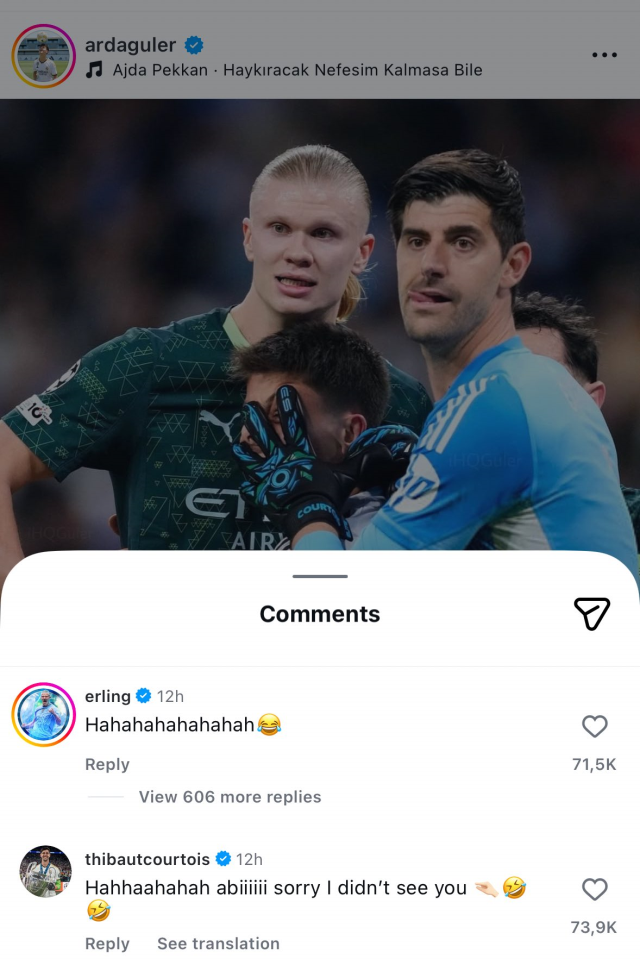
Task: Tap the comments sheet drag handle
Action: pyautogui.click(x=320, y=576)
